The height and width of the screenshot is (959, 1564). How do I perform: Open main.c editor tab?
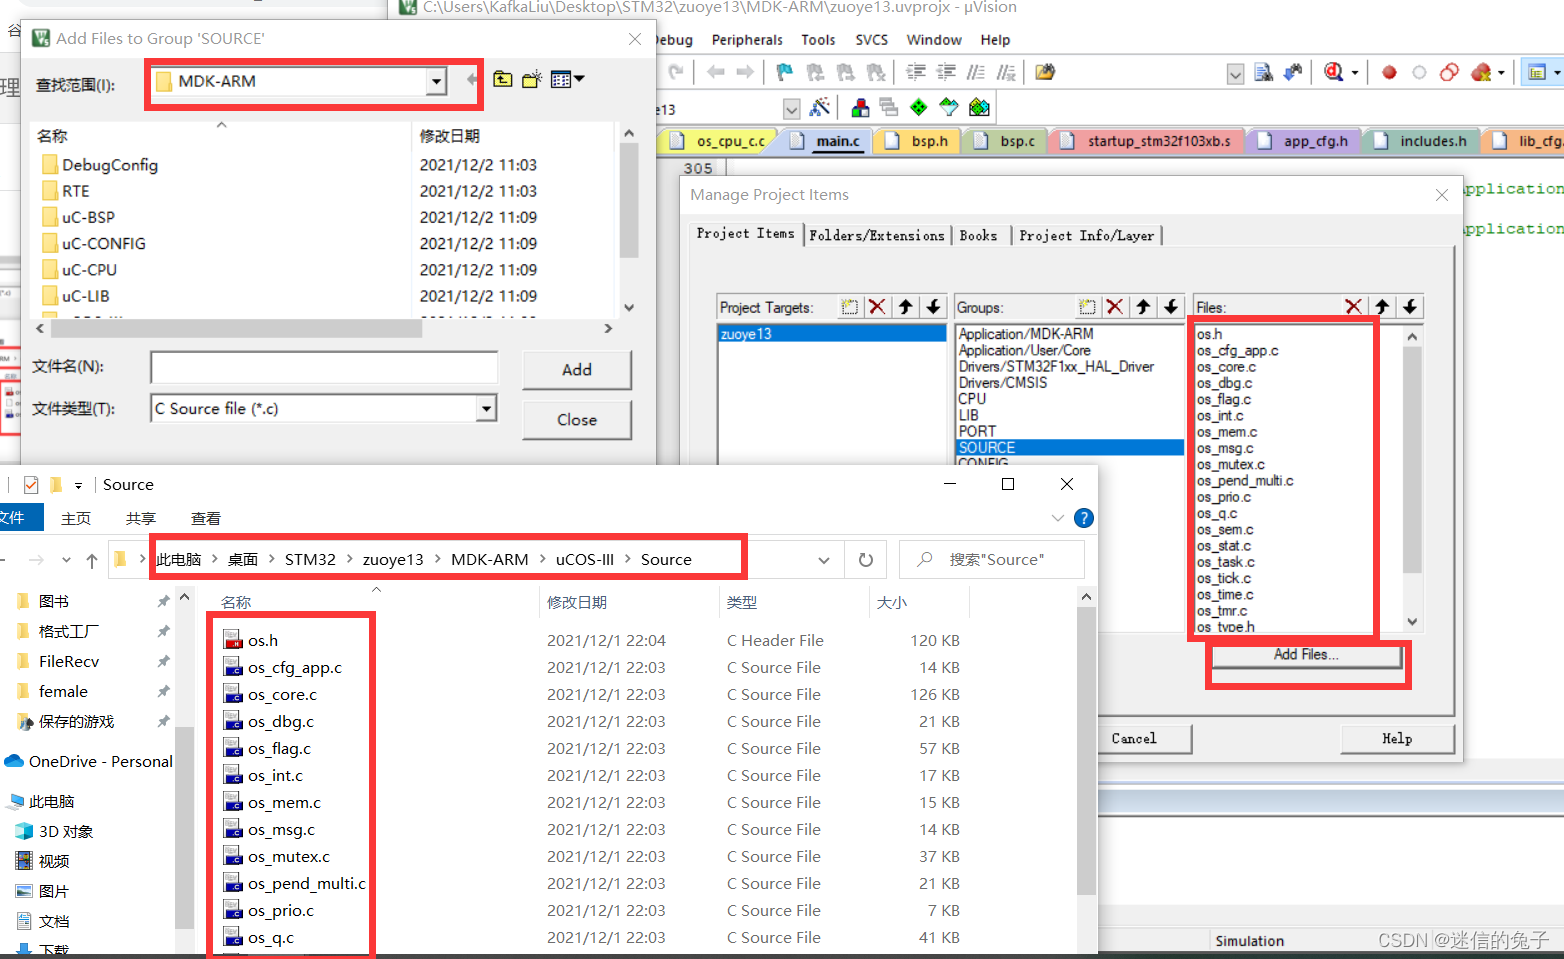(x=826, y=141)
